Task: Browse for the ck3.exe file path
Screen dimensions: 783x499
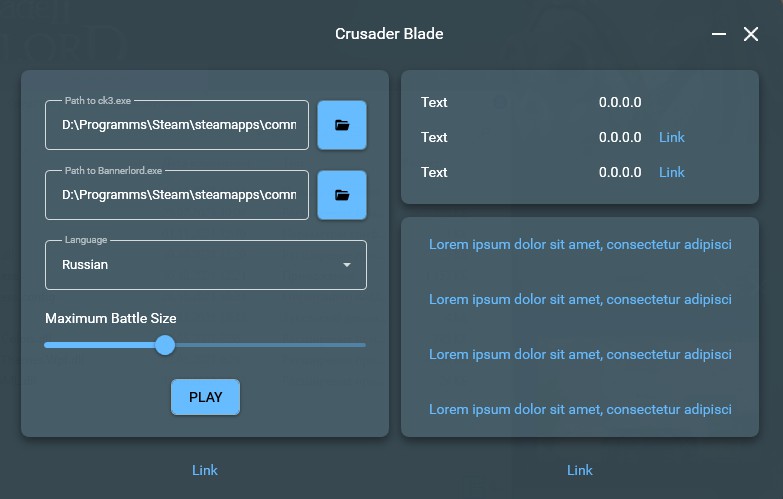Action: (342, 125)
